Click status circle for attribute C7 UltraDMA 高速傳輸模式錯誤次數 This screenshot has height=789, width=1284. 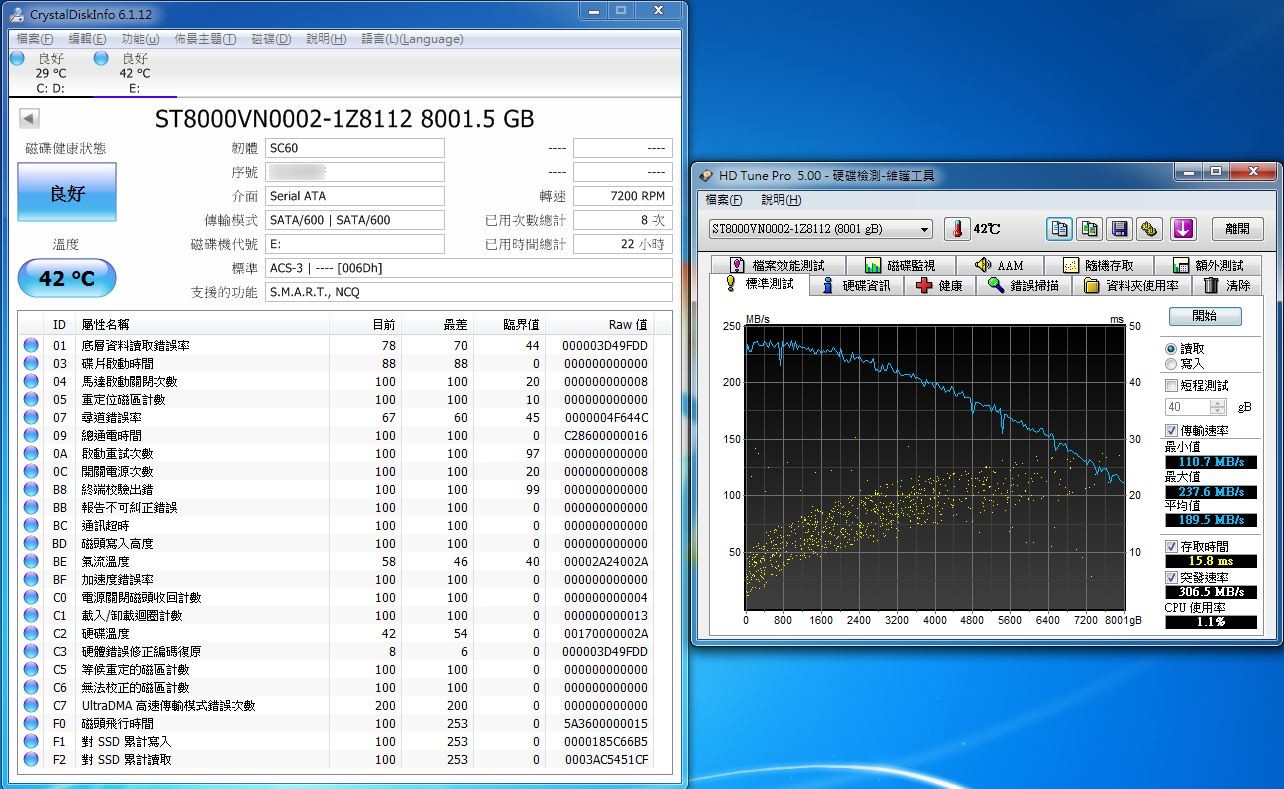(31, 705)
